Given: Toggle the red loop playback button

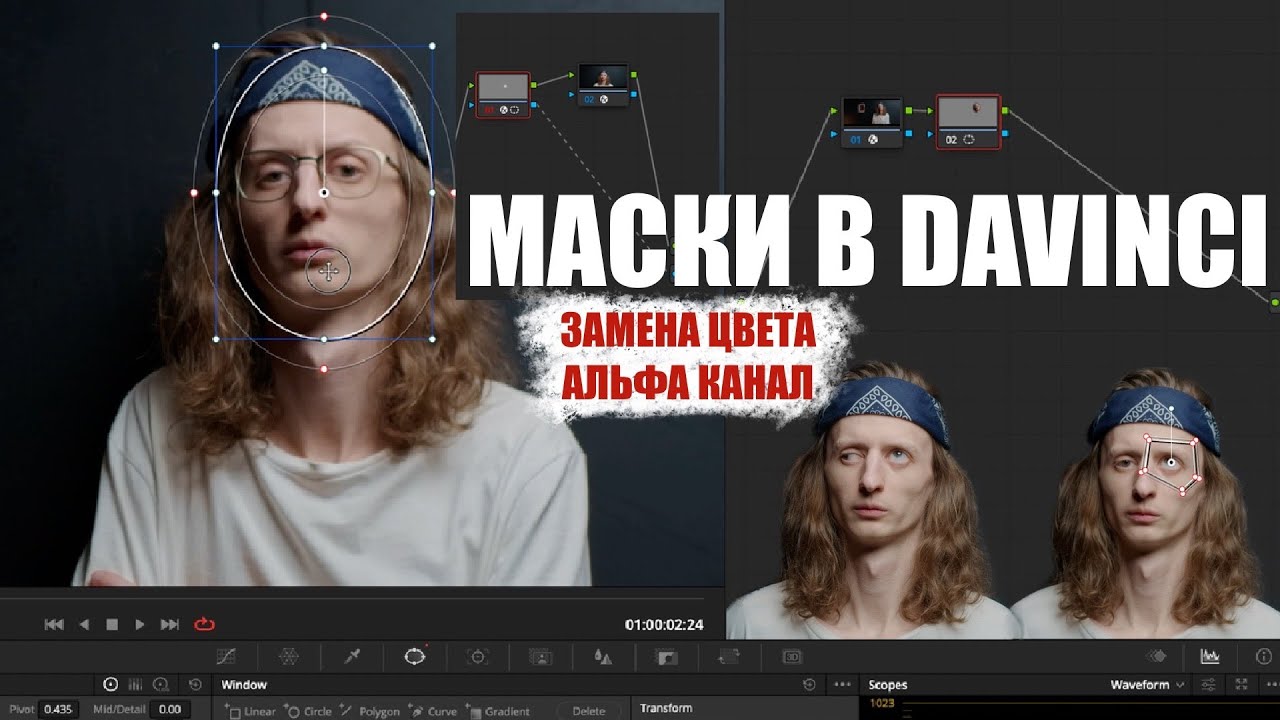Looking at the screenshot, I should pos(204,623).
